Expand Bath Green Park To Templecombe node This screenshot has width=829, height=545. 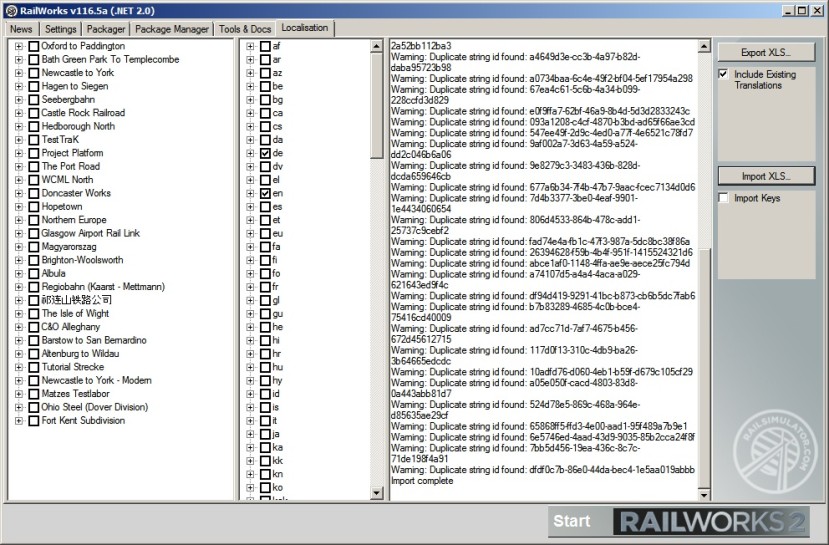pos(19,60)
